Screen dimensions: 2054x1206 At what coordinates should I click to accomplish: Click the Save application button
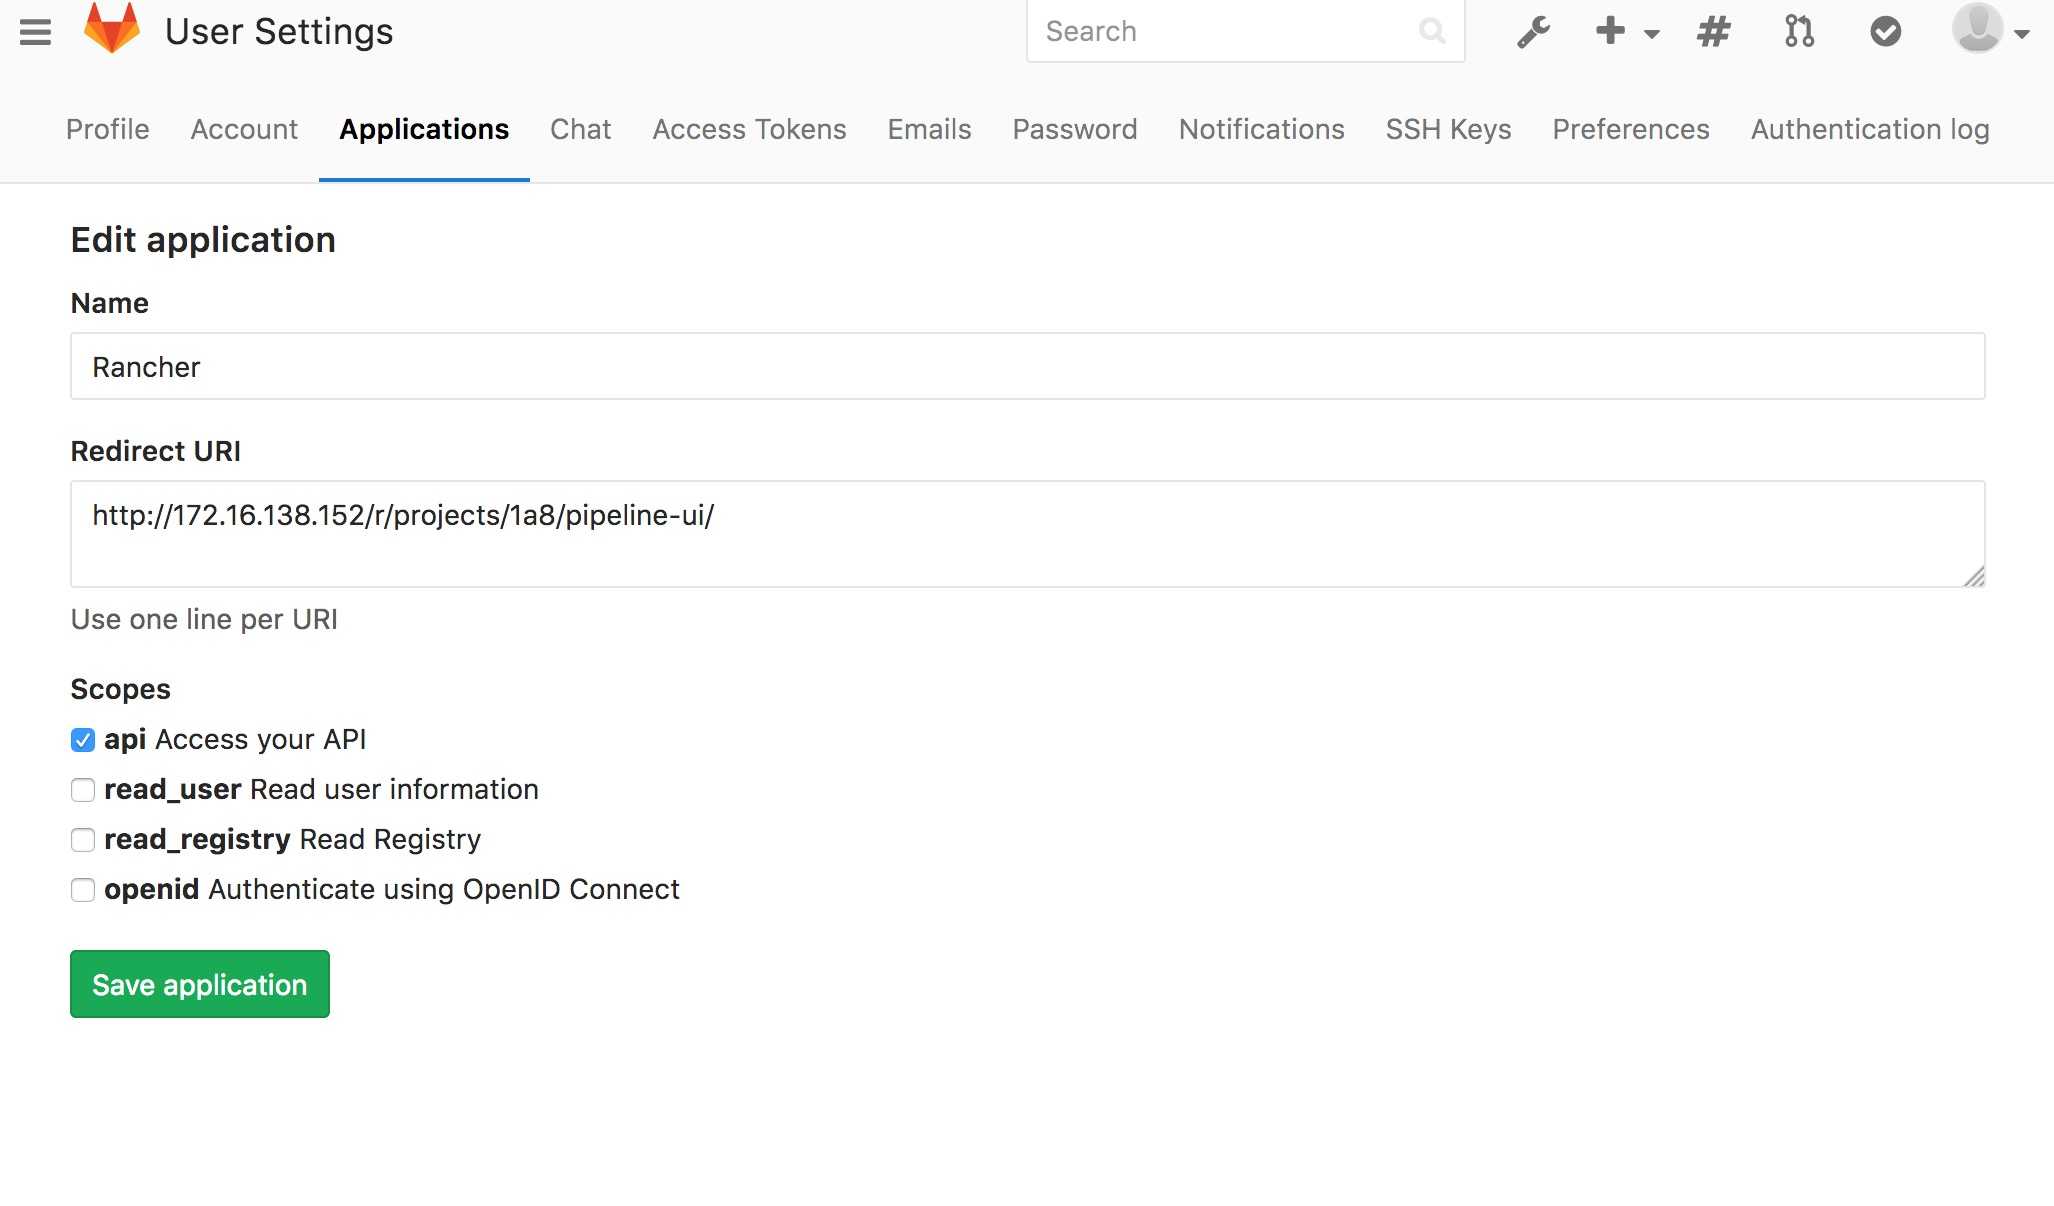[x=200, y=984]
